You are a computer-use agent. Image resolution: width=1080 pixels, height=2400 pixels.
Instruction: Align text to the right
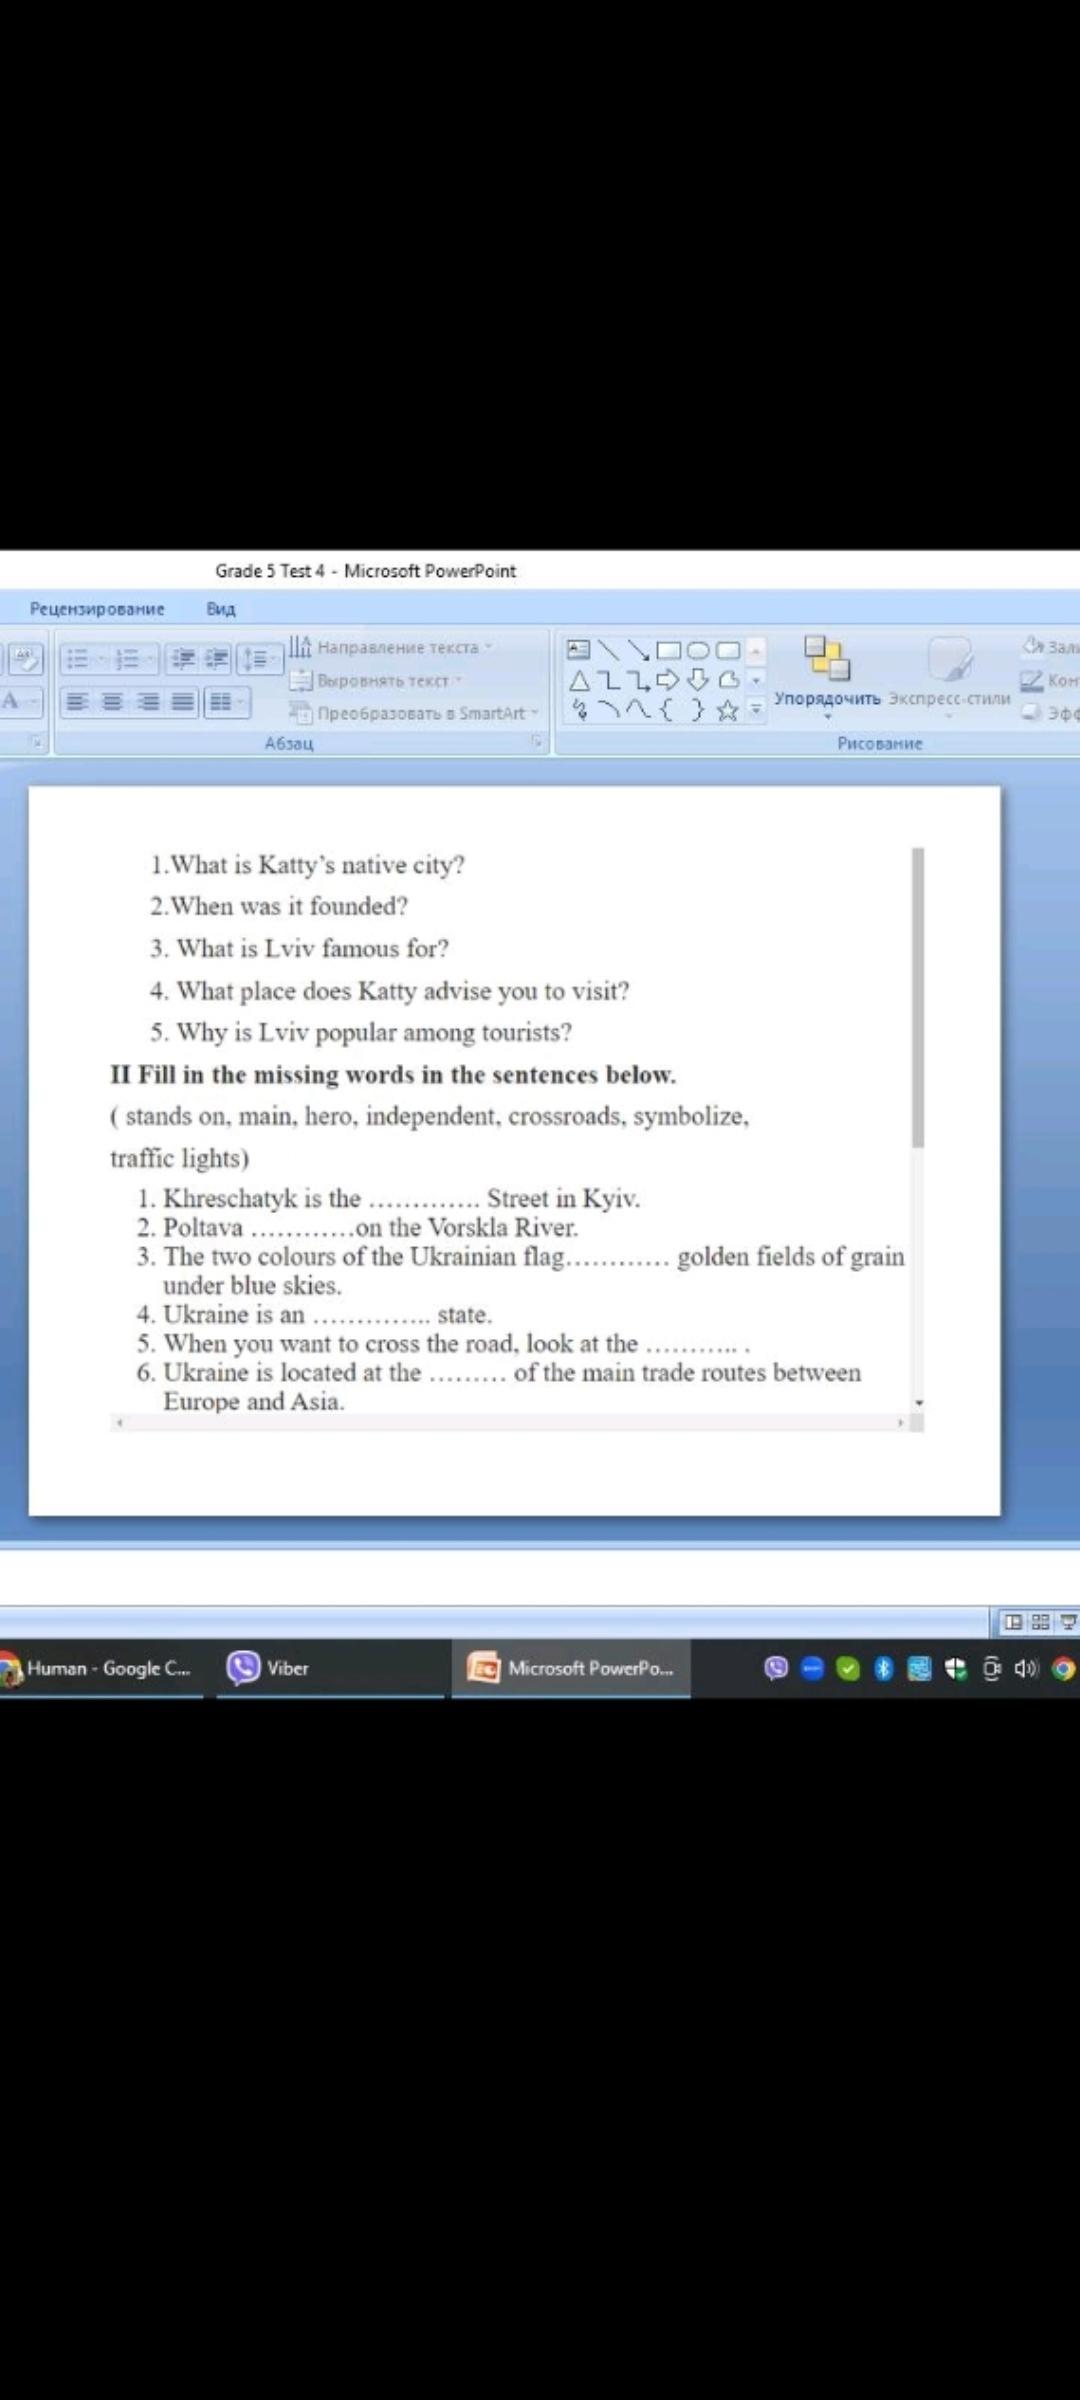pyautogui.click(x=147, y=702)
